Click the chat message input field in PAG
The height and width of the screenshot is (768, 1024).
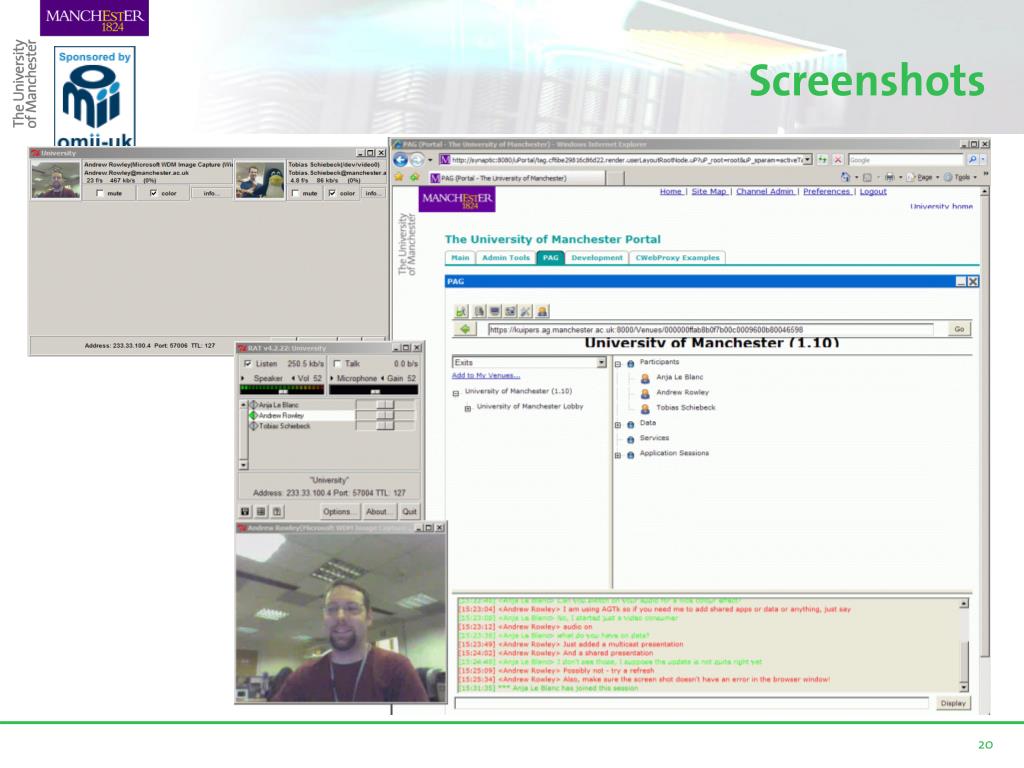coord(692,703)
